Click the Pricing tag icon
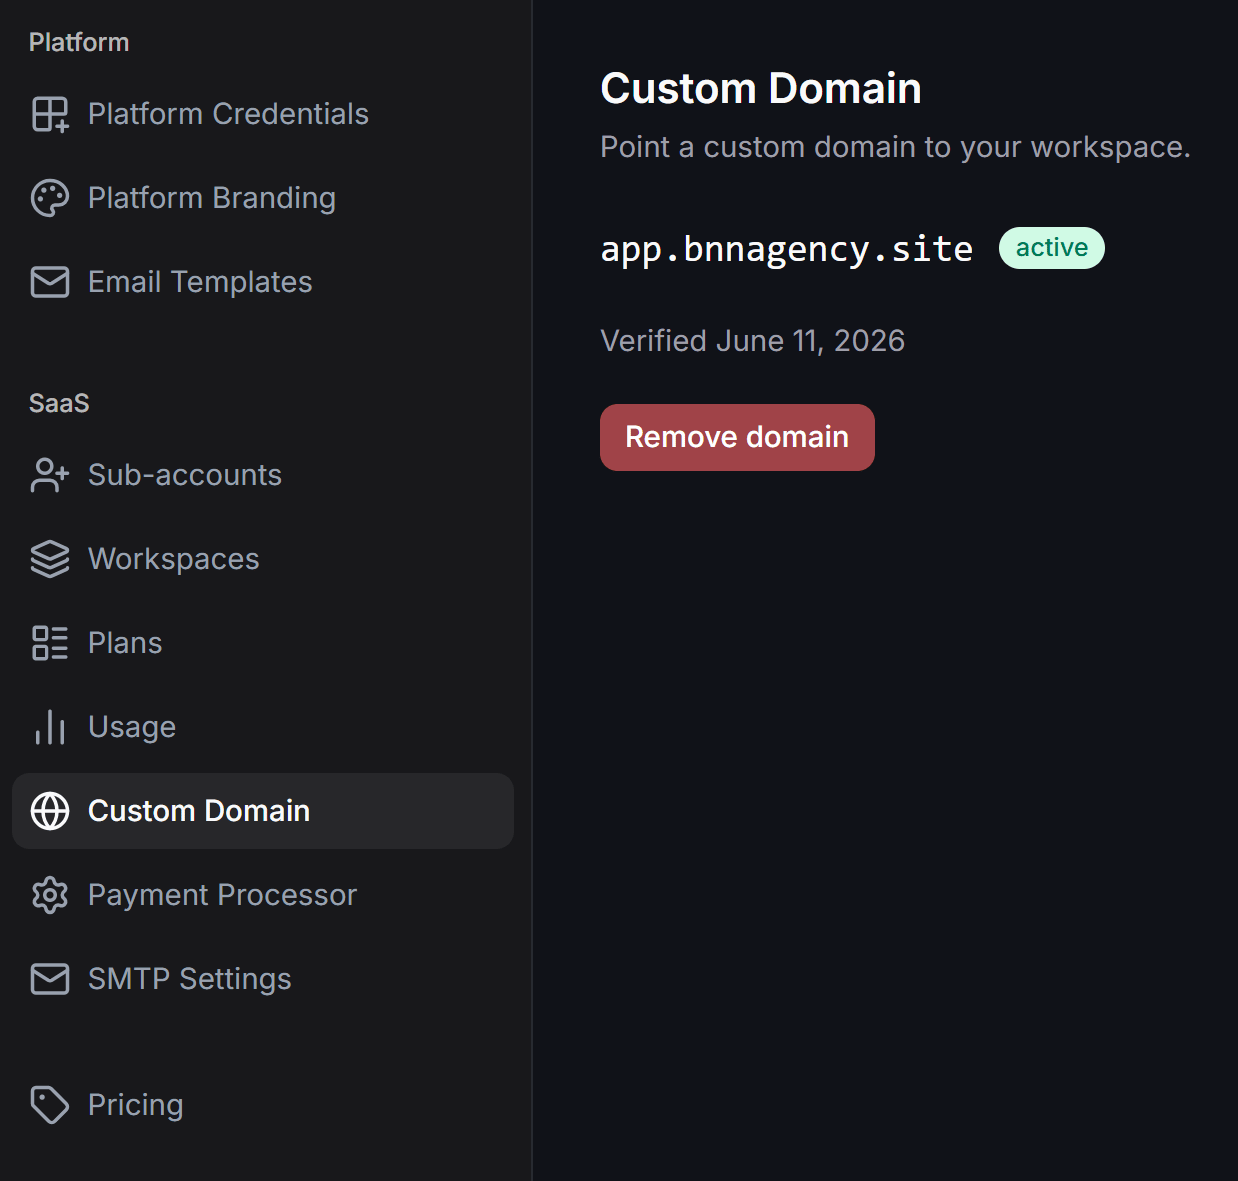This screenshot has width=1238, height=1181. click(x=50, y=1105)
